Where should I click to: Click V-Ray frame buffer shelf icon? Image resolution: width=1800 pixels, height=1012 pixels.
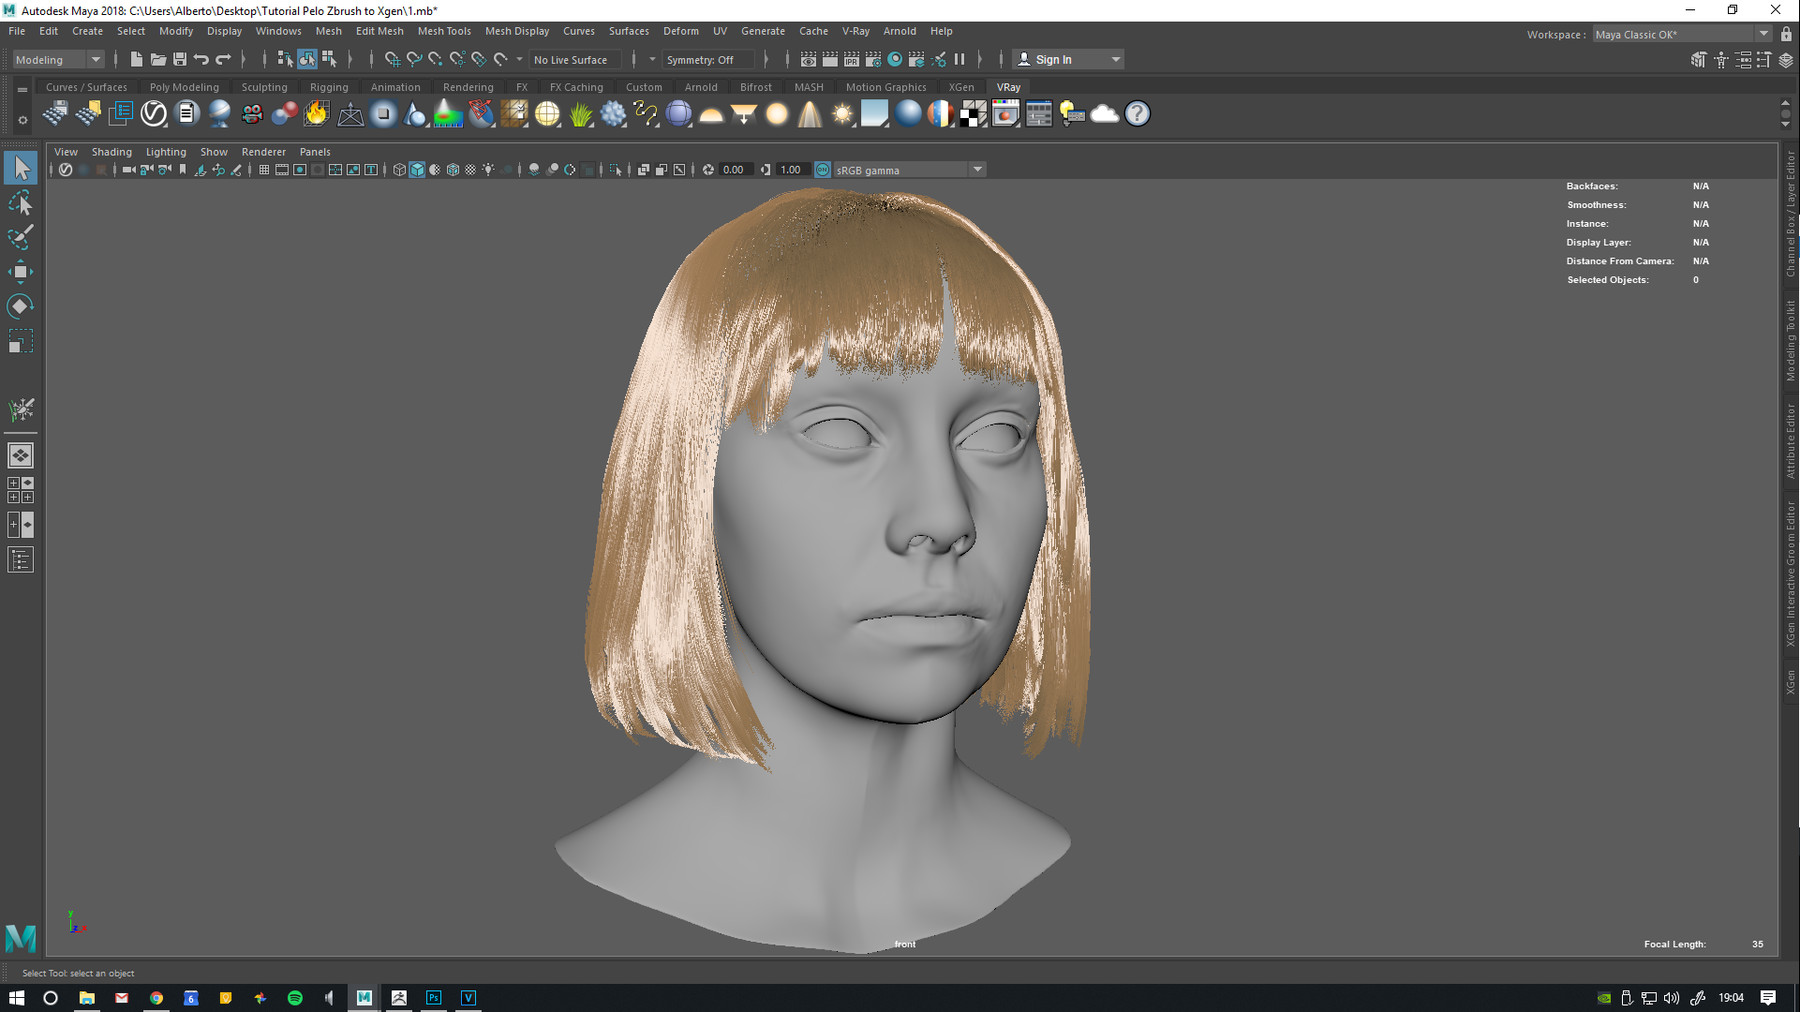[1006, 114]
